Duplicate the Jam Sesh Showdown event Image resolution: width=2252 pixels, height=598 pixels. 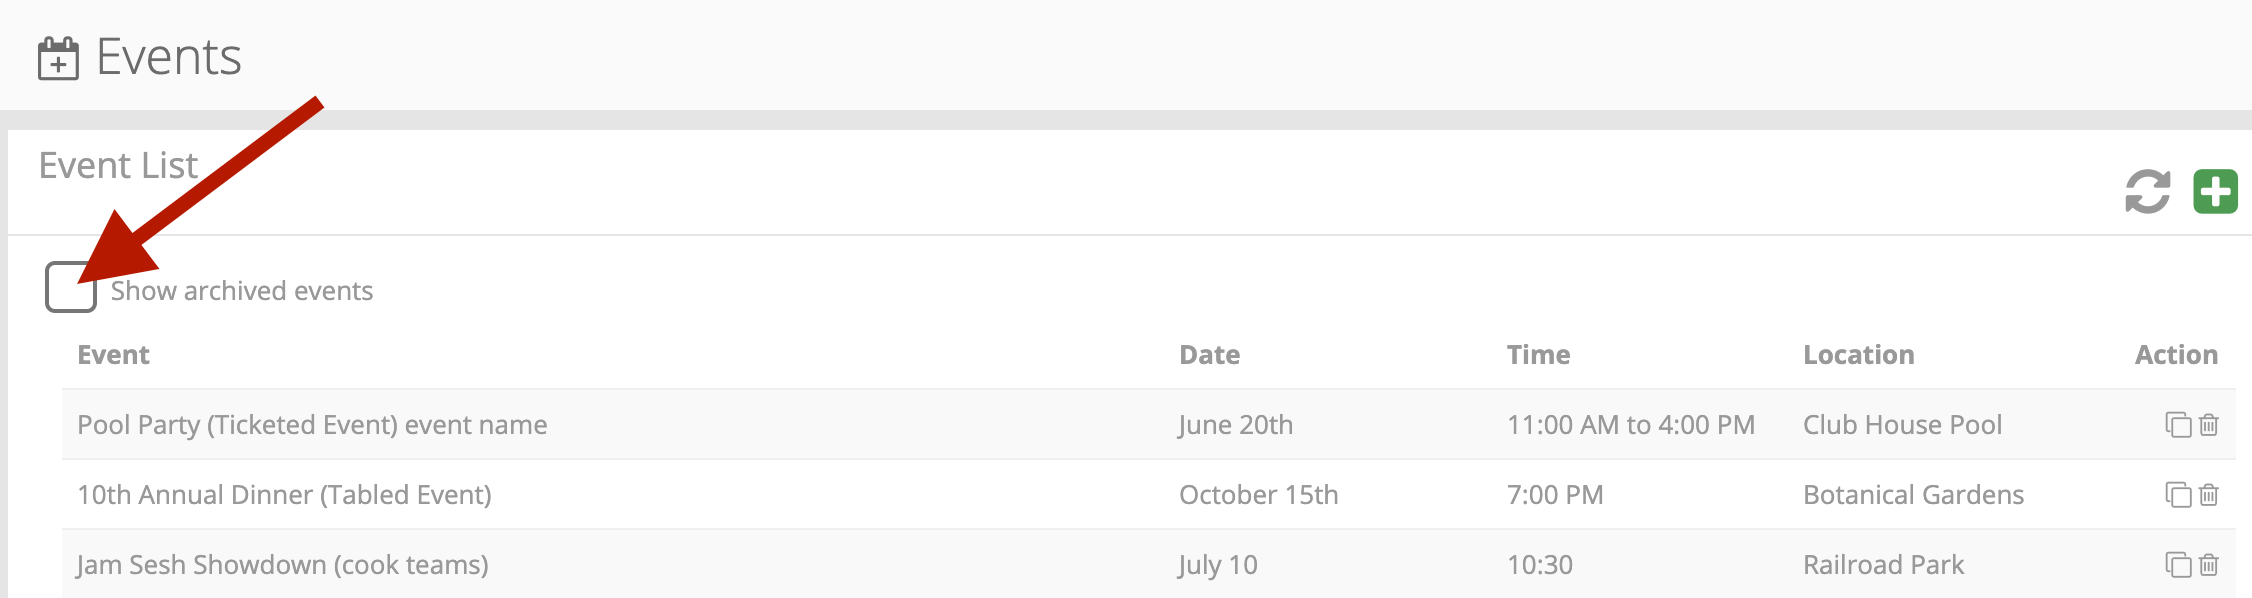[x=2178, y=565]
